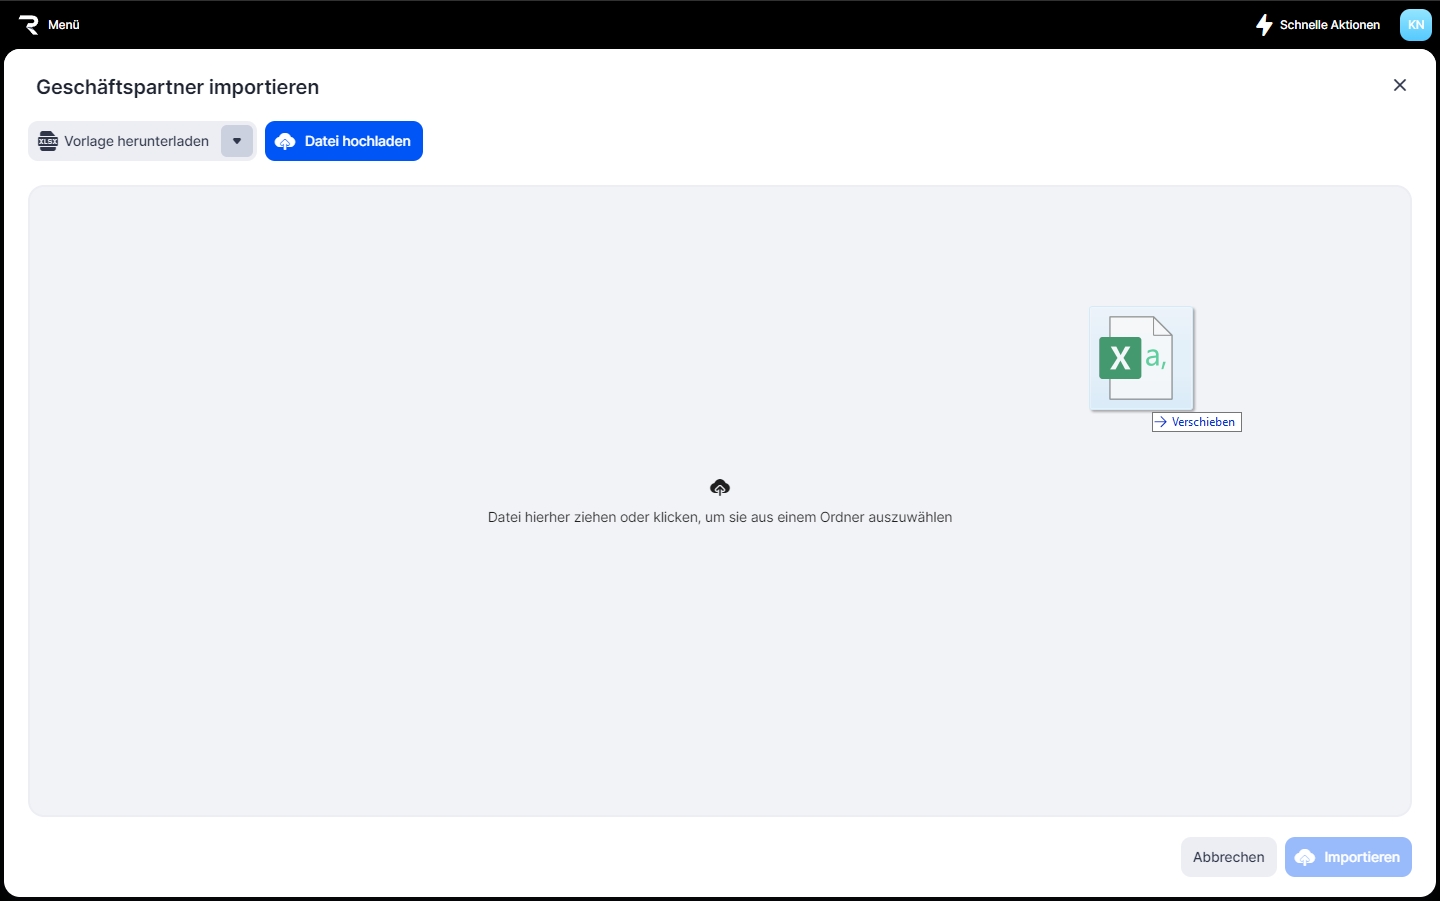Click the XLSX template file icon

coord(48,141)
